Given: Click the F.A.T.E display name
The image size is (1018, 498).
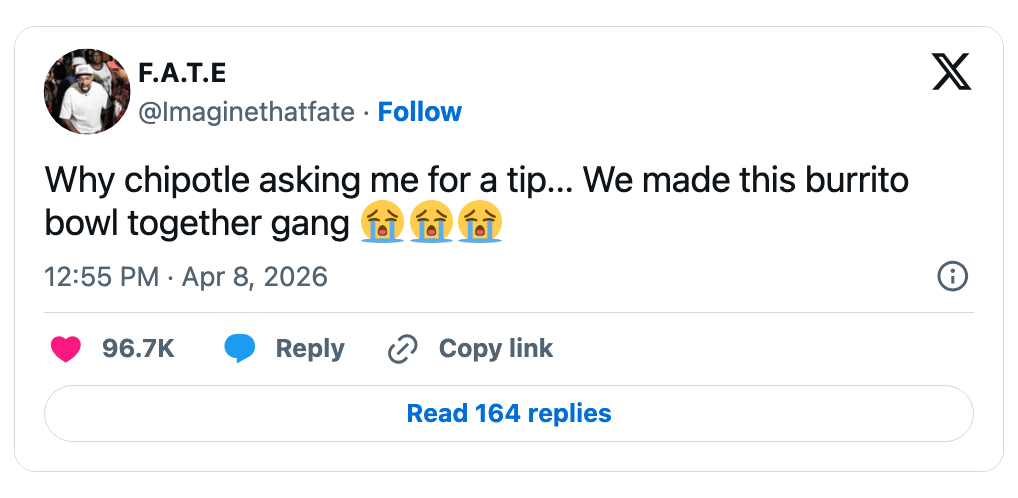Looking at the screenshot, I should [x=182, y=73].
